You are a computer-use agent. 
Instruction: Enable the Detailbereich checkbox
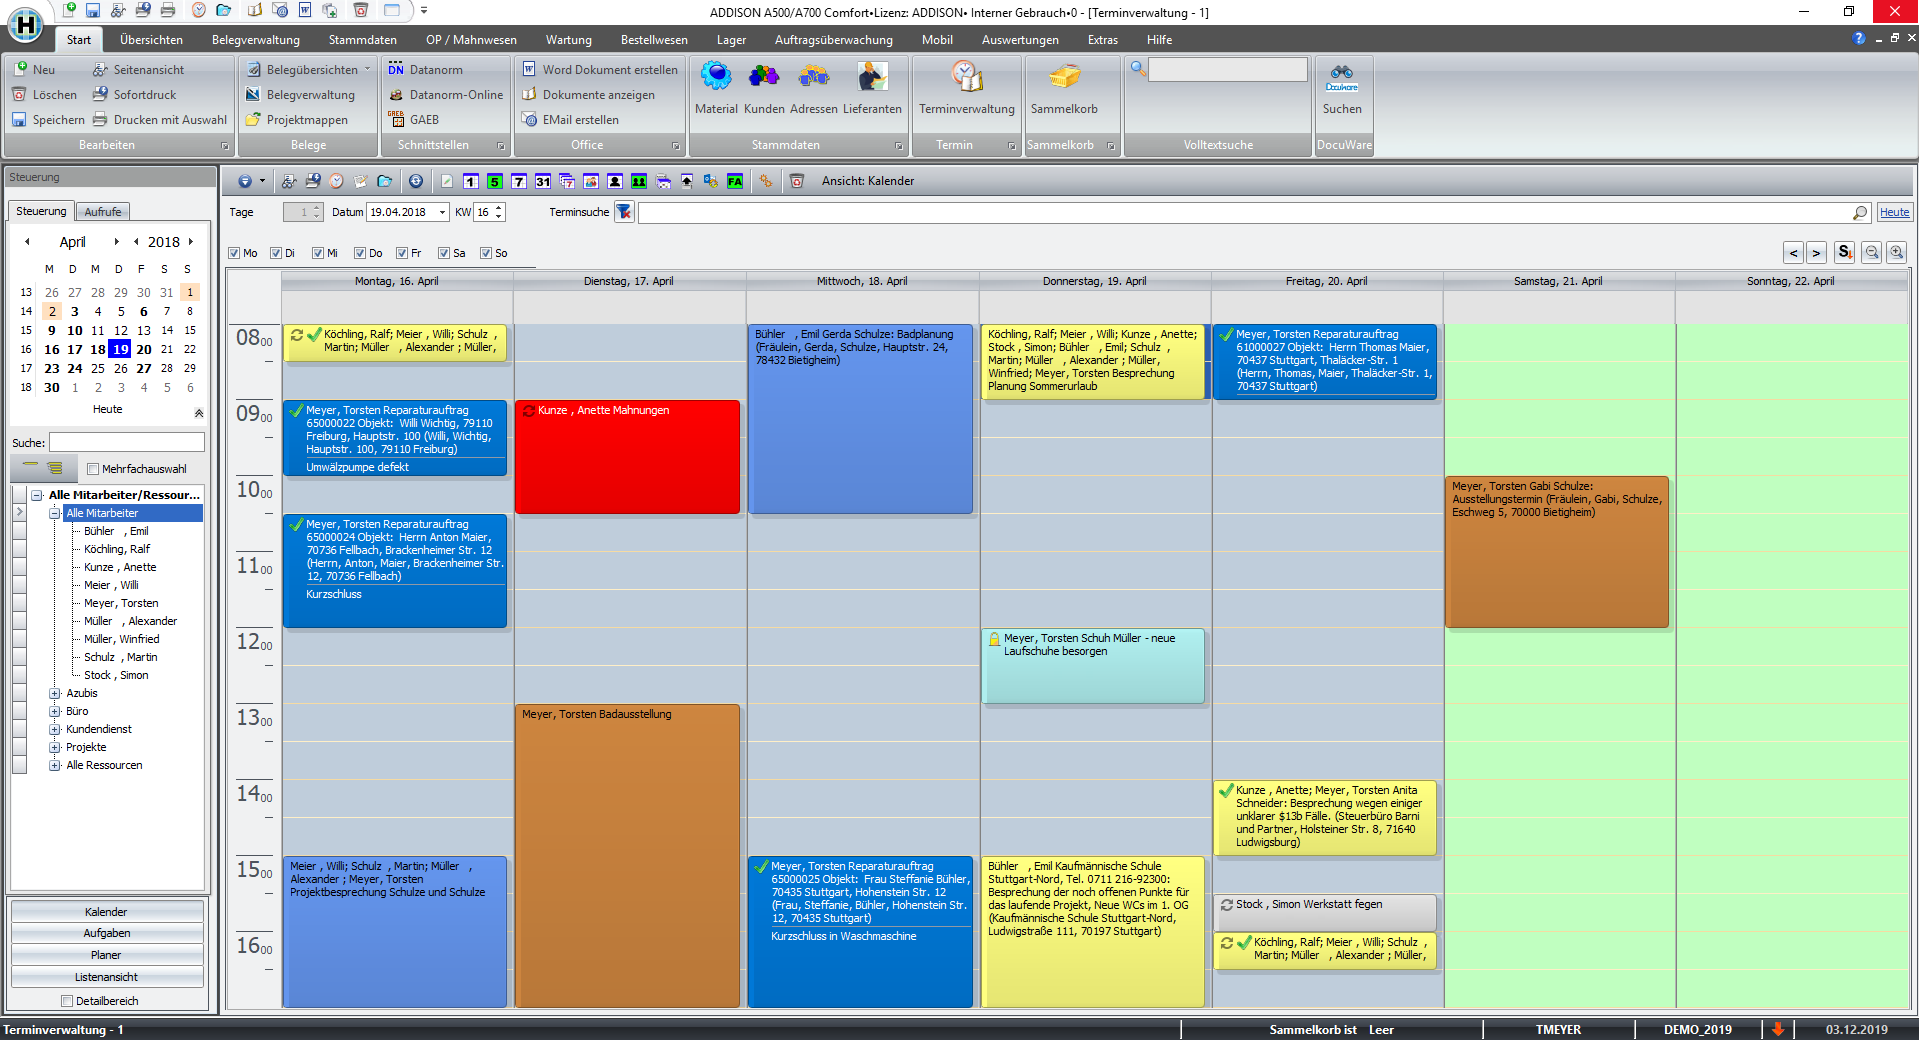(x=67, y=1001)
